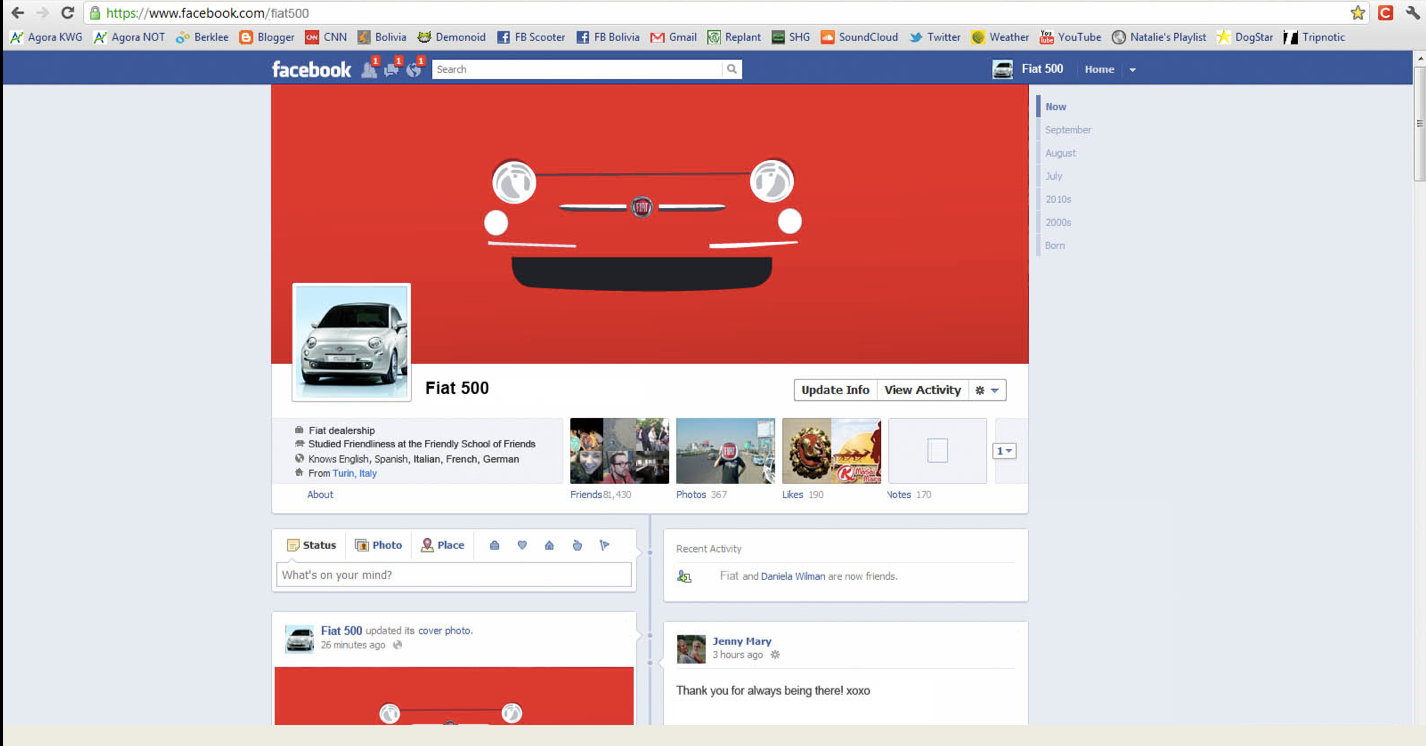Screen dimensions: 1426x746
Task: Jump to September on the timeline
Action: coord(1068,130)
